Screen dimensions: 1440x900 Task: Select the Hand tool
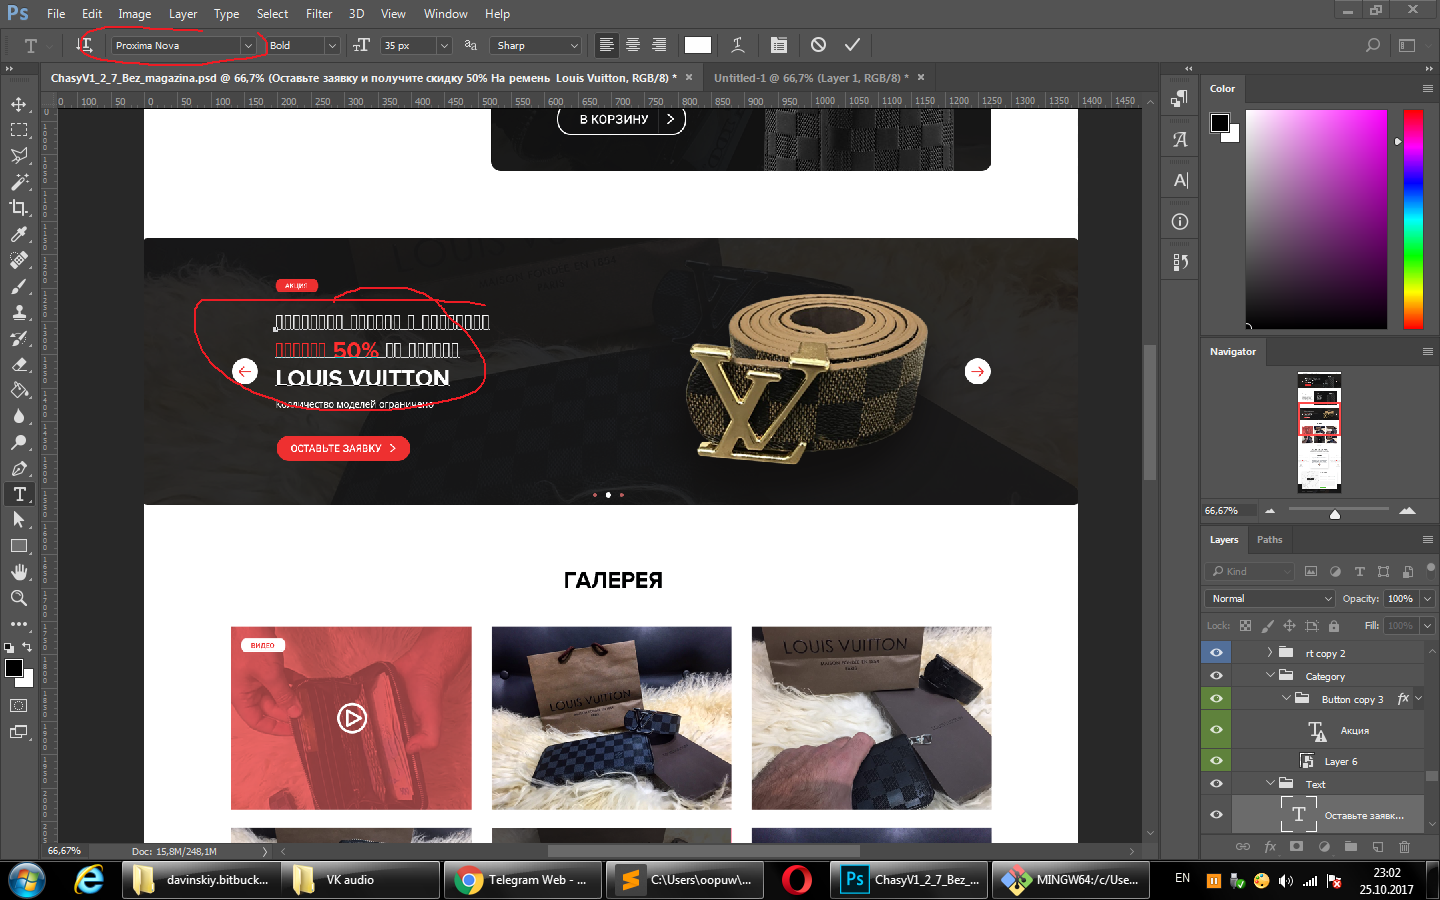point(19,572)
